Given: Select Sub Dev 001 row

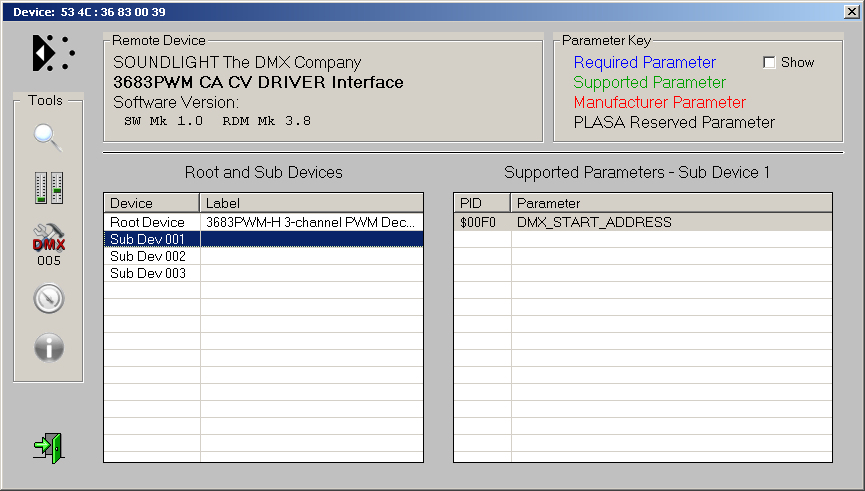Looking at the screenshot, I should point(147,239).
